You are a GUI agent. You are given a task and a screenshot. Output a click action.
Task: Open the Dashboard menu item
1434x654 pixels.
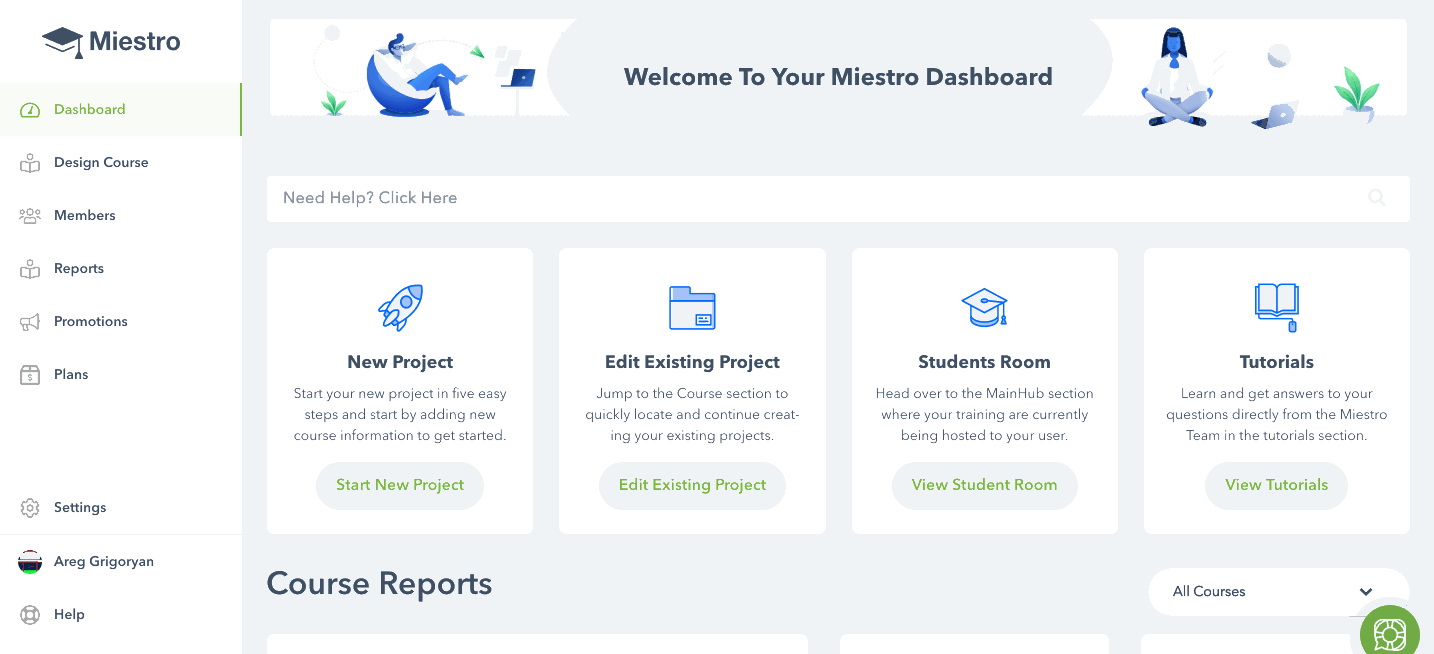[120, 110]
